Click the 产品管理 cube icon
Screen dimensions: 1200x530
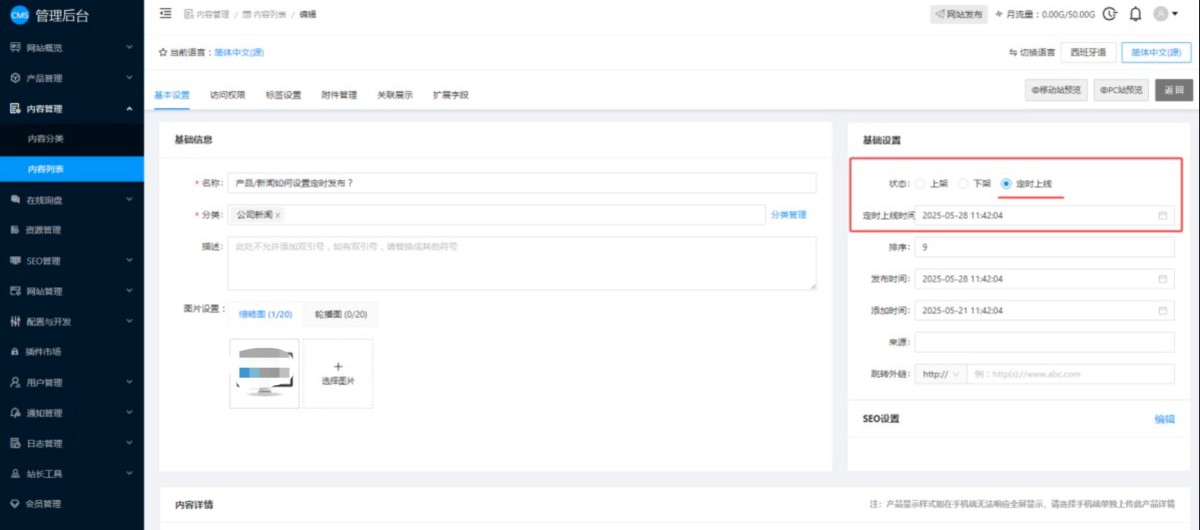[x=15, y=78]
